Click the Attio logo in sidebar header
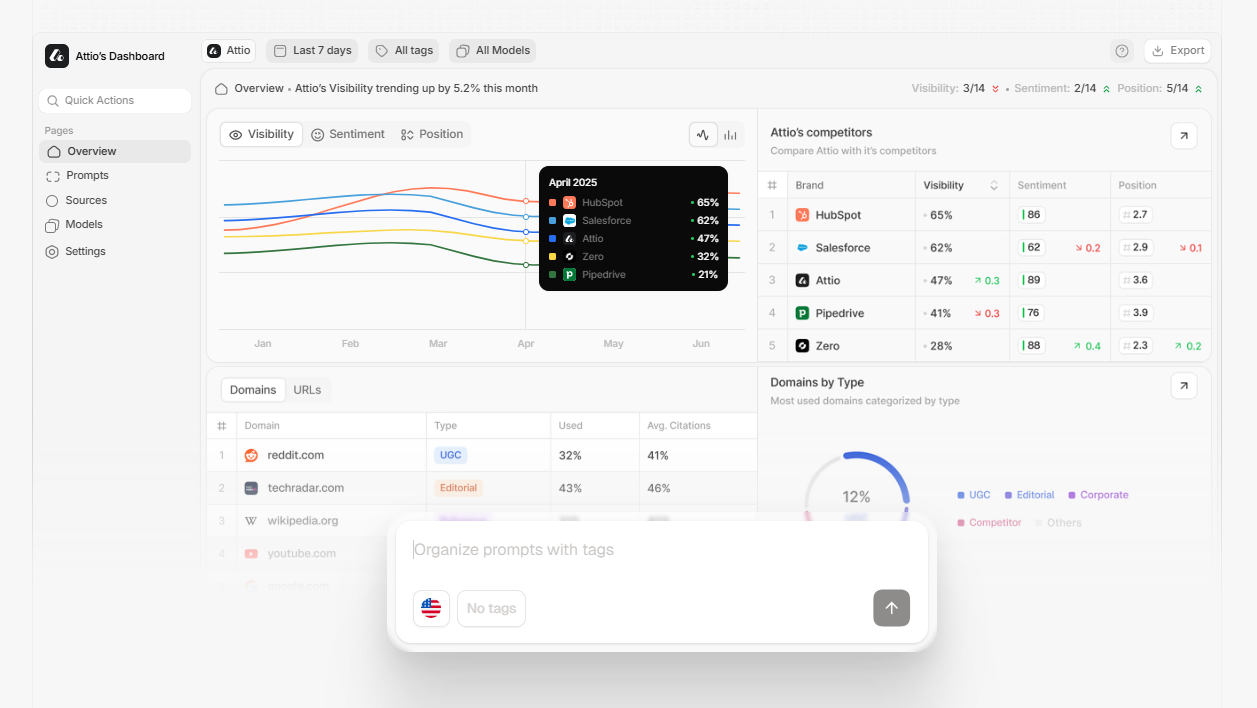 tap(57, 56)
